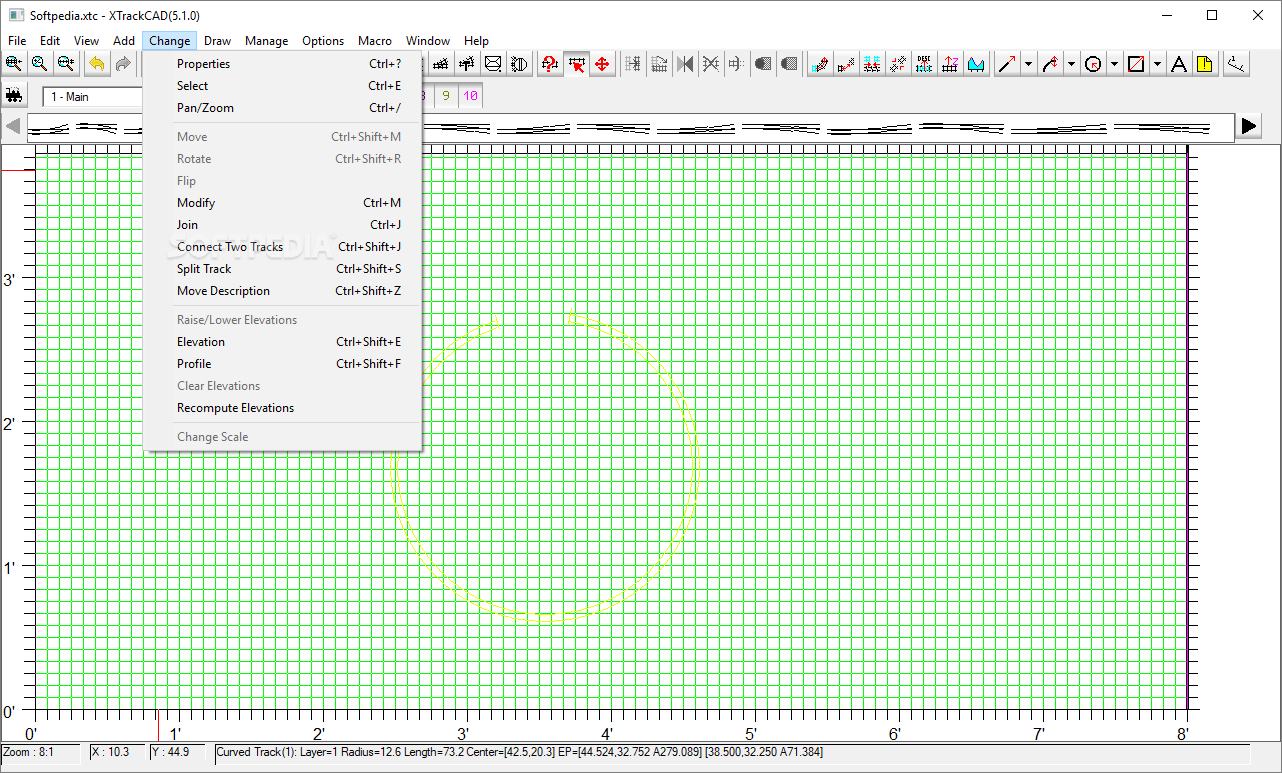This screenshot has height=773, width=1282.
Task: Open the Manage menu
Action: (267, 41)
